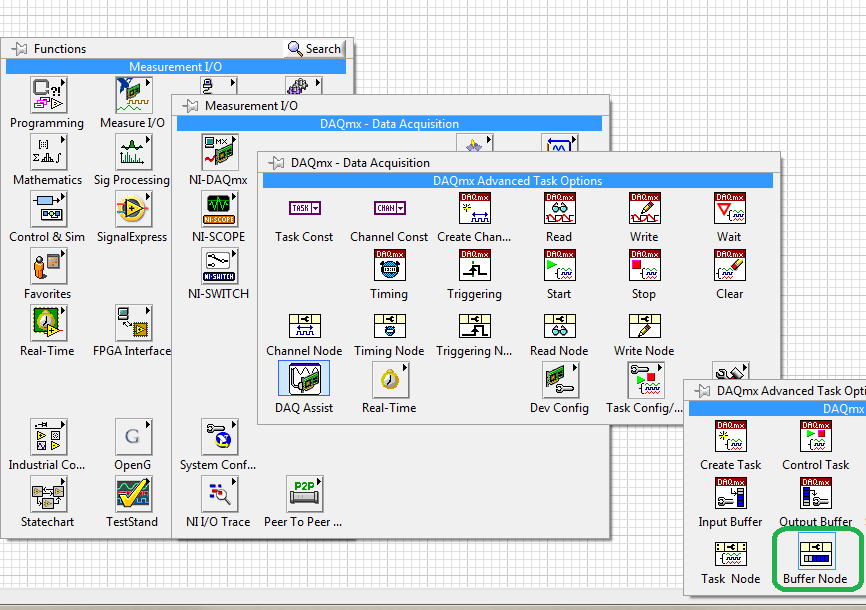Open the OpenG palette
866x610 pixels.
[x=133, y=437]
